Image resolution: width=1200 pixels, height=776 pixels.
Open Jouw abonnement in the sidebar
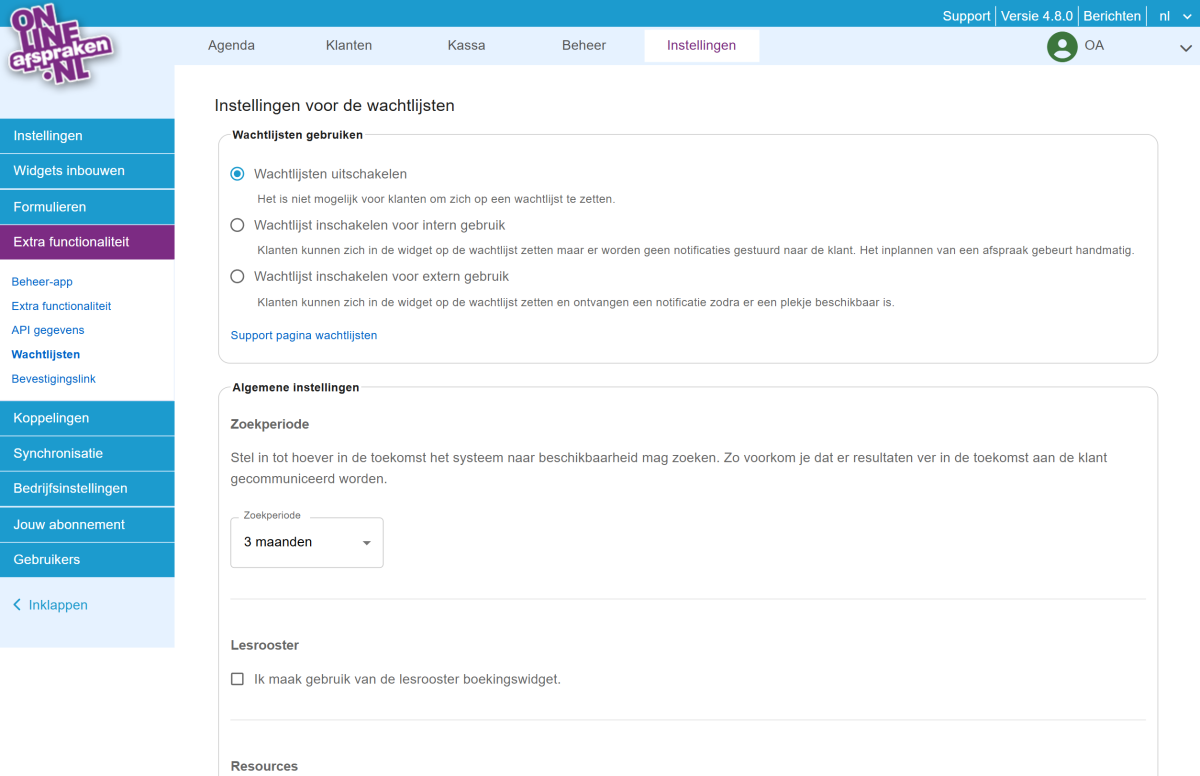(x=87, y=524)
